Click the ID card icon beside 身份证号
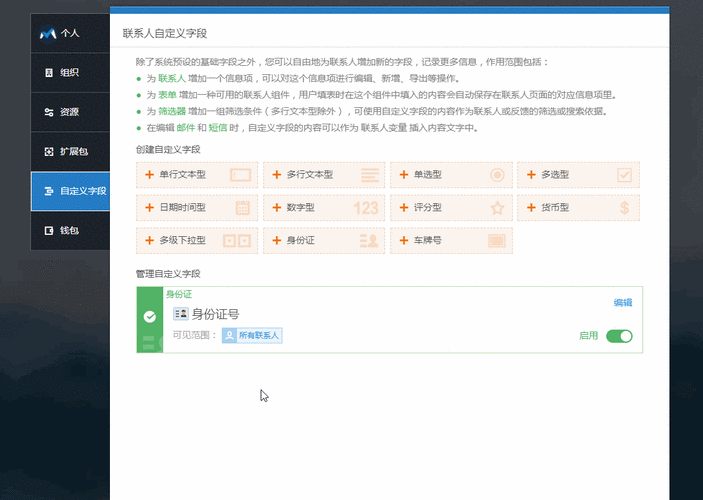 181,314
